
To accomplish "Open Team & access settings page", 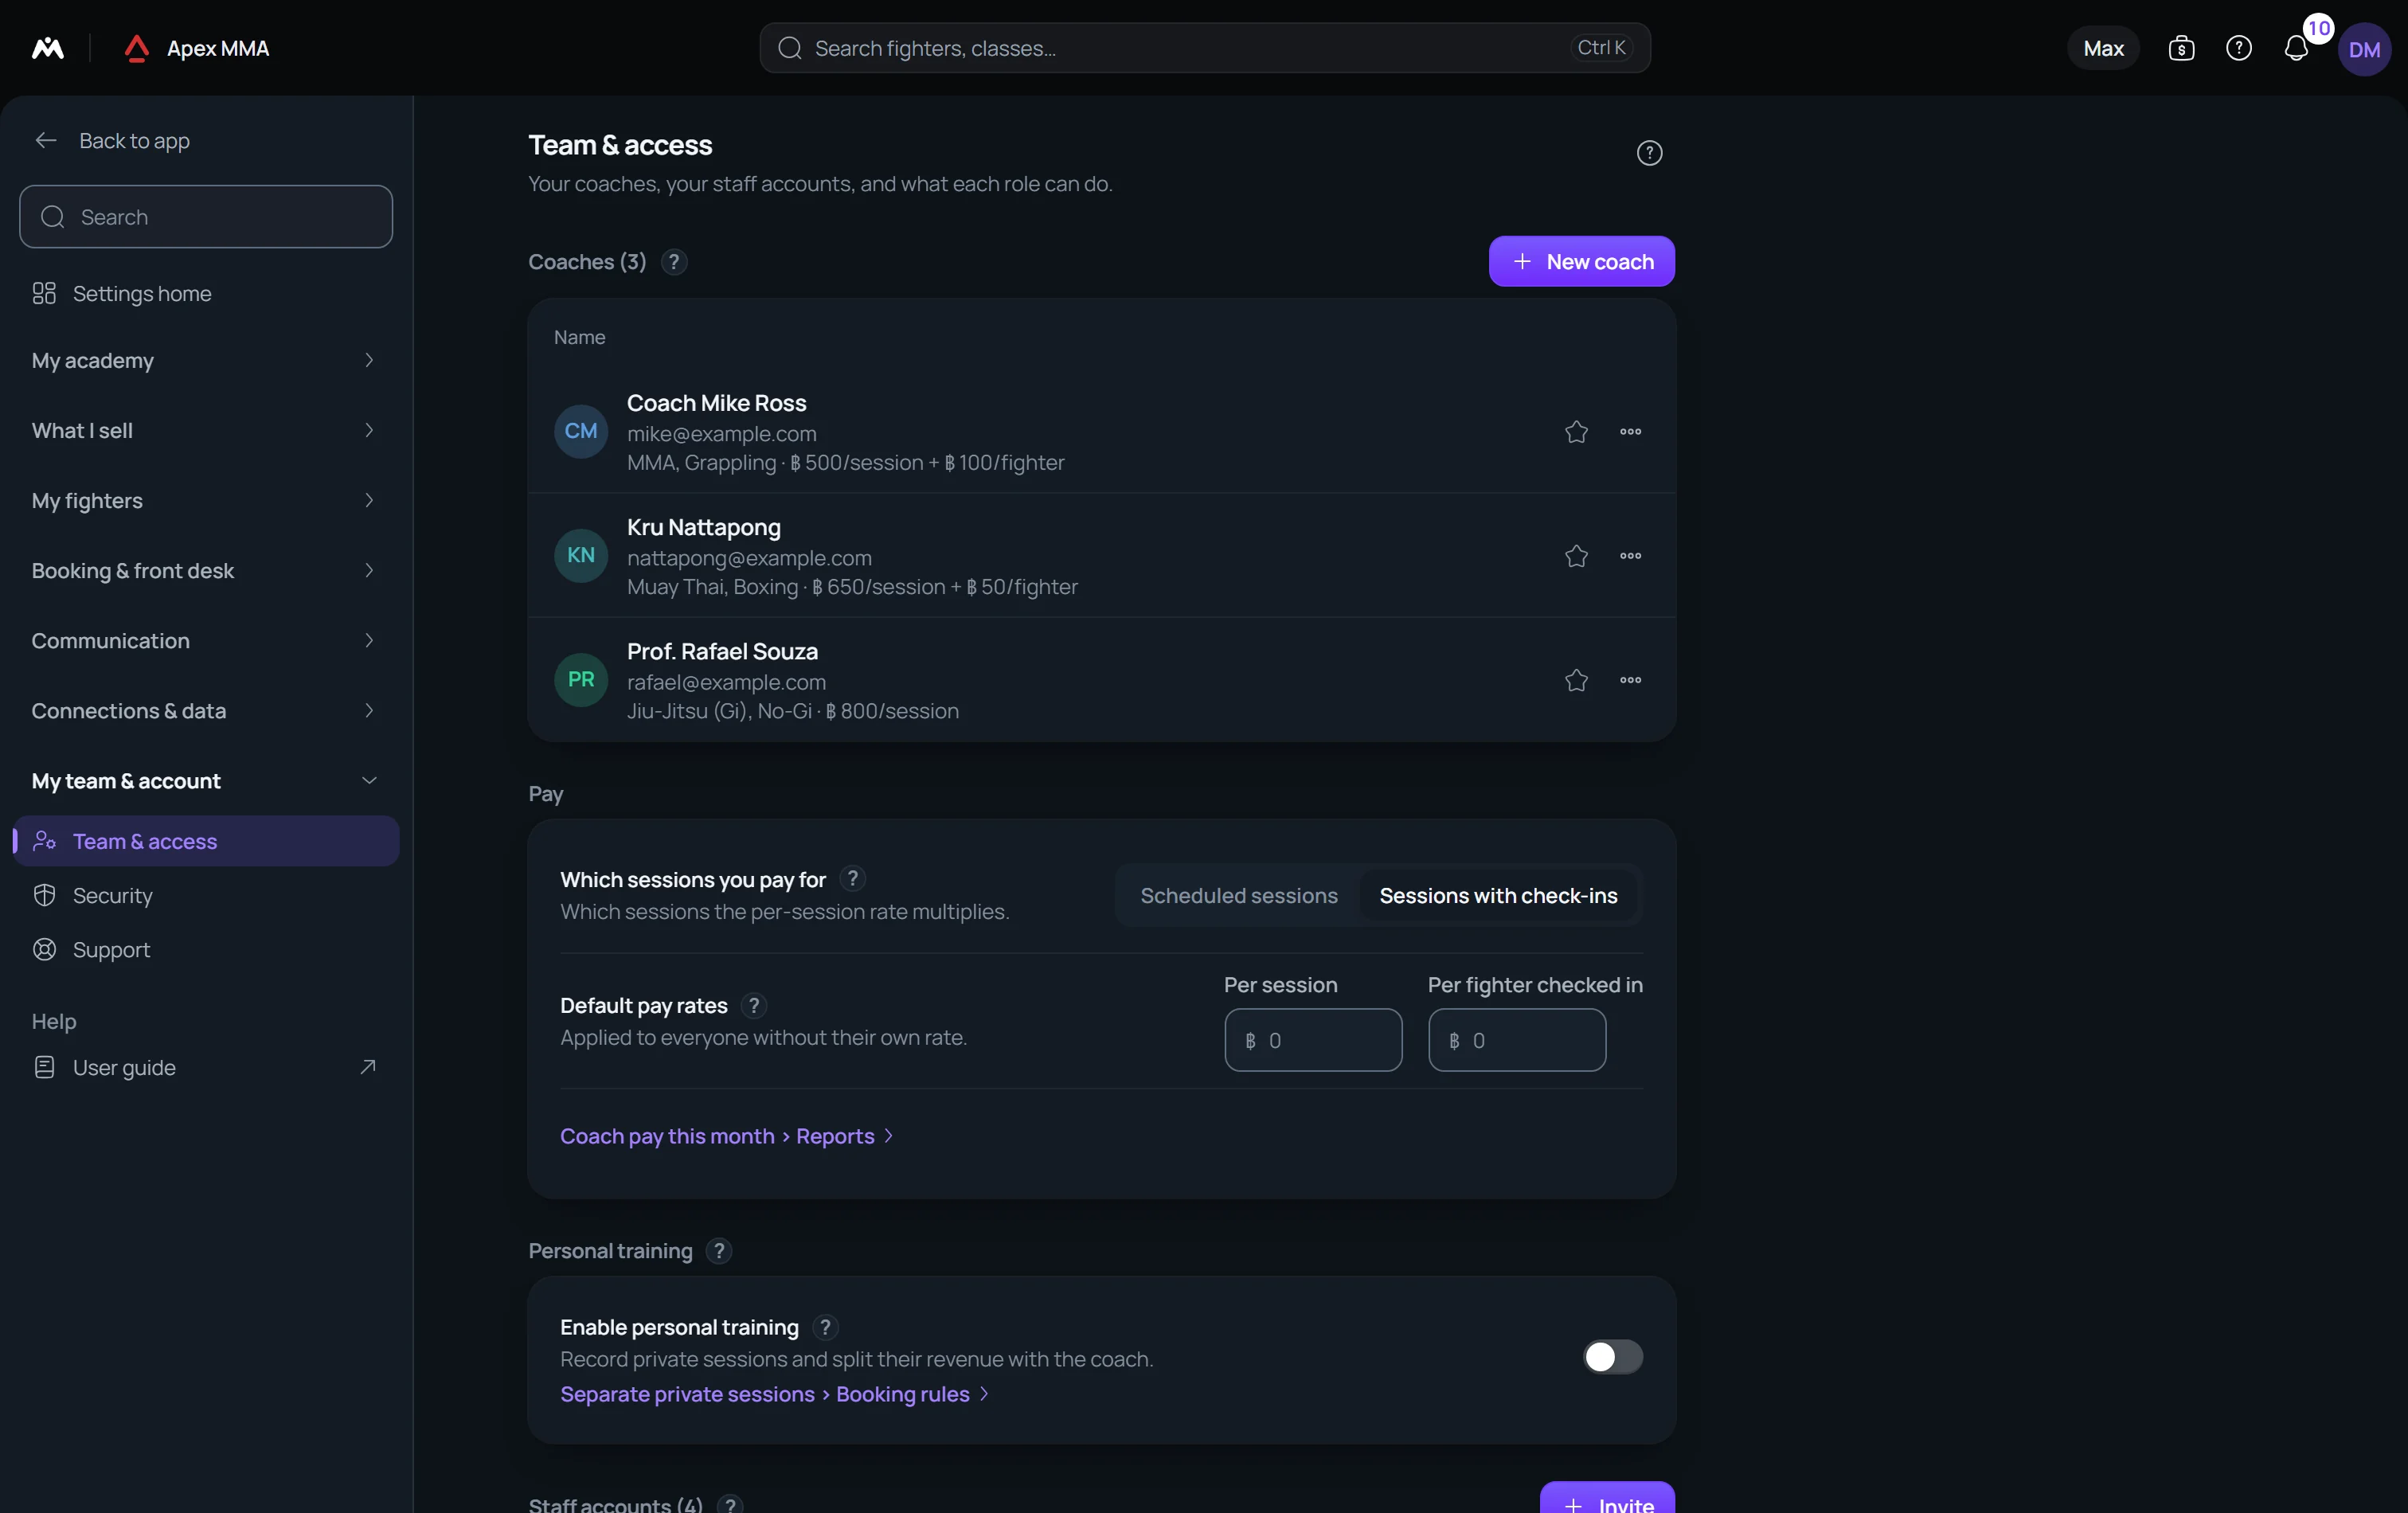I will click(x=206, y=841).
